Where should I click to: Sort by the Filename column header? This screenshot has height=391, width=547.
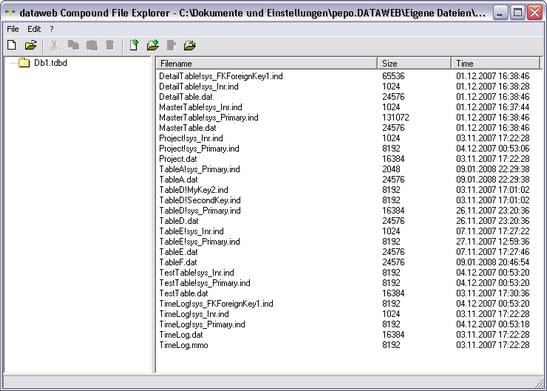[267, 63]
